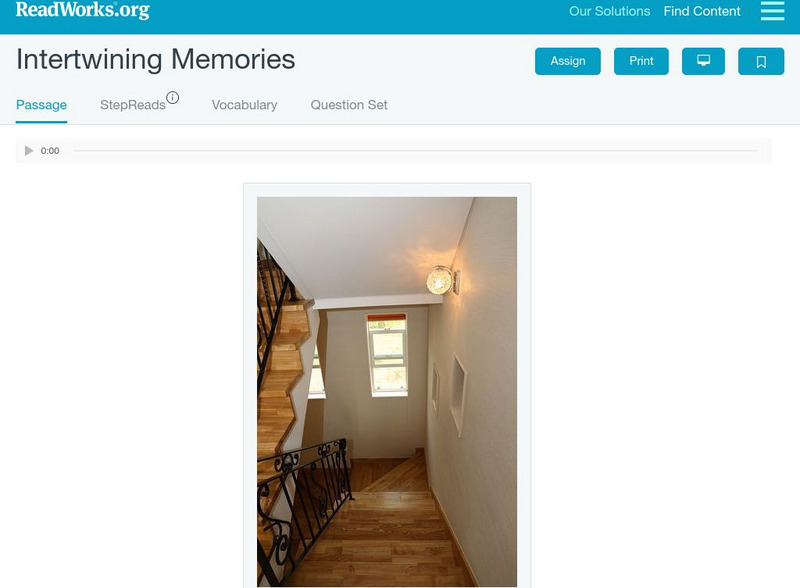This screenshot has height=588, width=800.
Task: Click the bookmark icon button
Action: (x=761, y=61)
